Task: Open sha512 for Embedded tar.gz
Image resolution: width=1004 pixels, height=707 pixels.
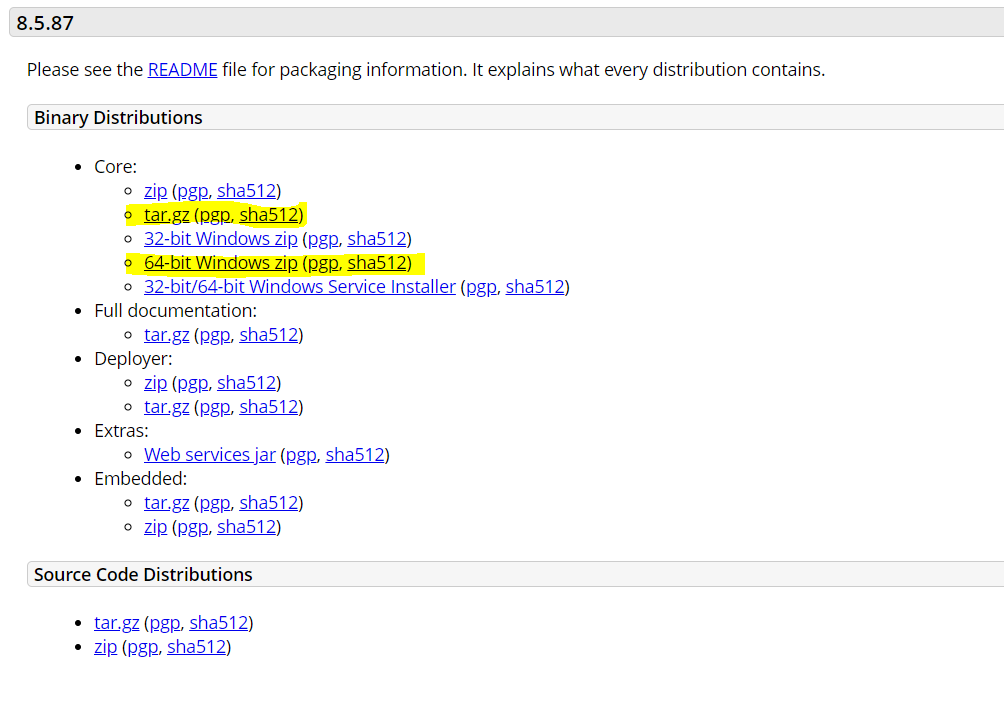Action: pos(269,503)
